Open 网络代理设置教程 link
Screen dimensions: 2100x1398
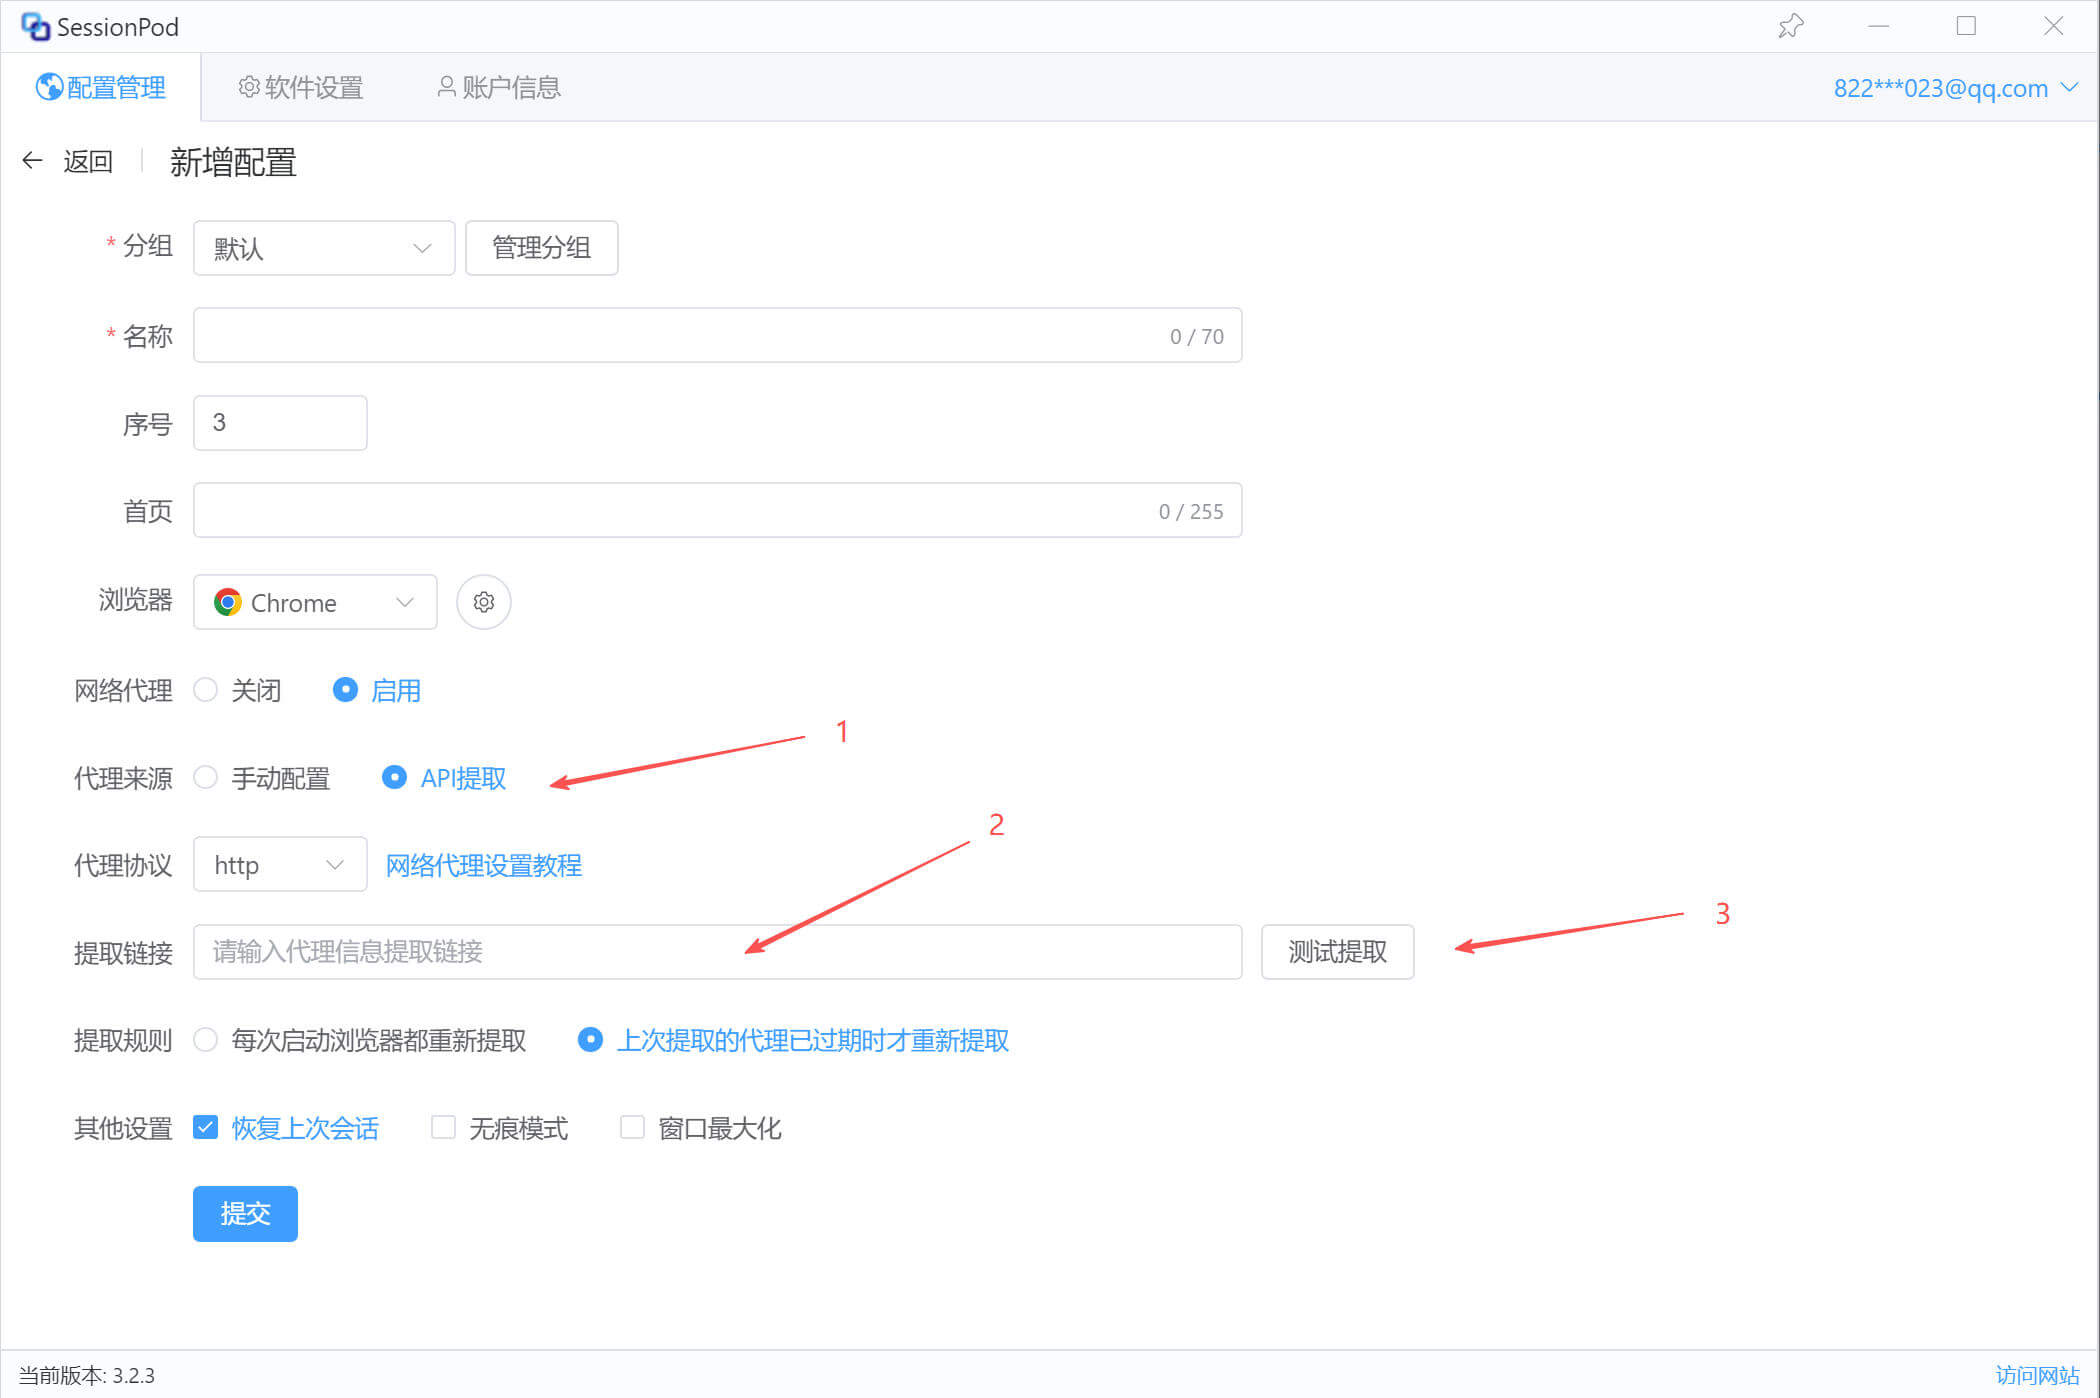coord(484,865)
